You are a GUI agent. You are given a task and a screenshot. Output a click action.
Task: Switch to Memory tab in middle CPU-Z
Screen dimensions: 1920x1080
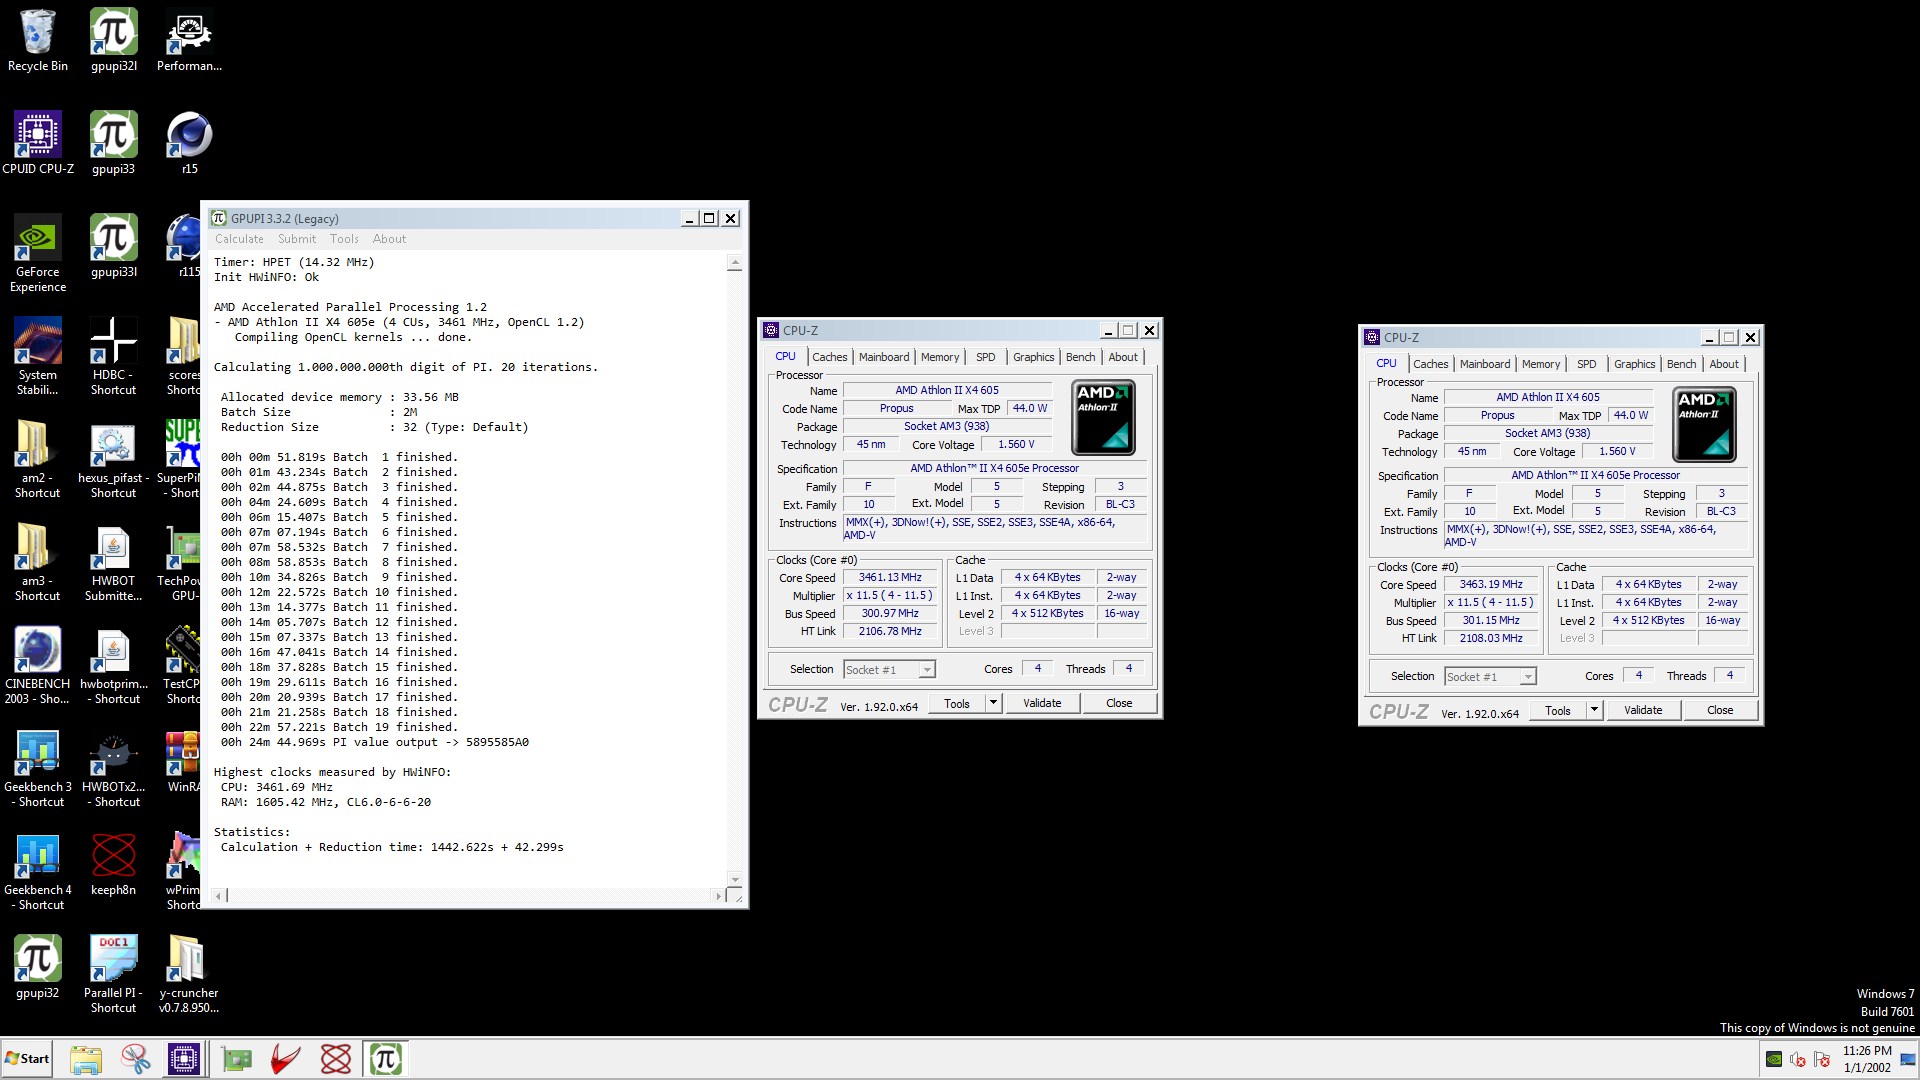pos(940,357)
